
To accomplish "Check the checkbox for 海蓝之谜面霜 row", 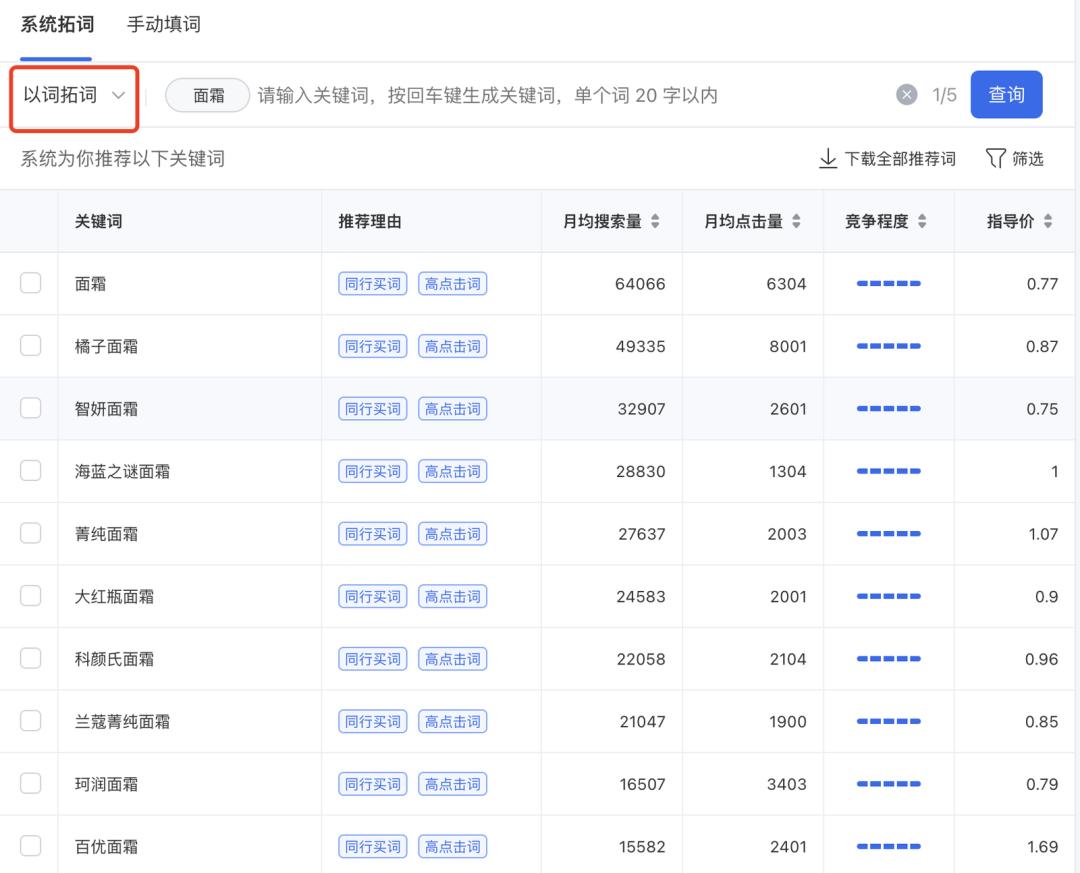I will [x=30, y=471].
